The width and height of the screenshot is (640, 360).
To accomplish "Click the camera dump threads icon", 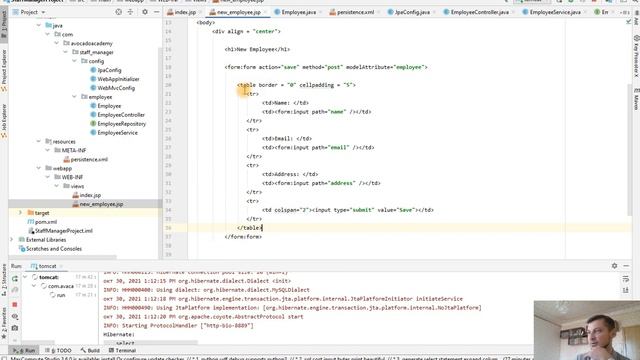I will click(15, 328).
